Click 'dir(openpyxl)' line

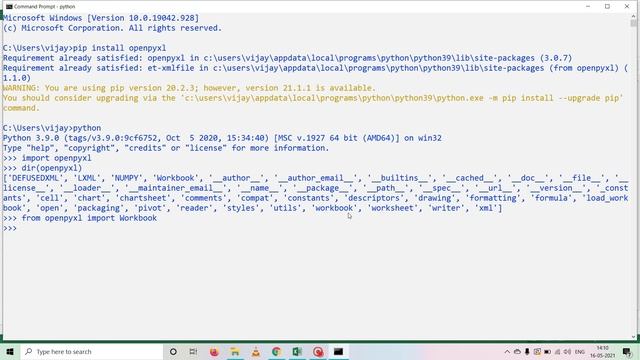point(42,168)
